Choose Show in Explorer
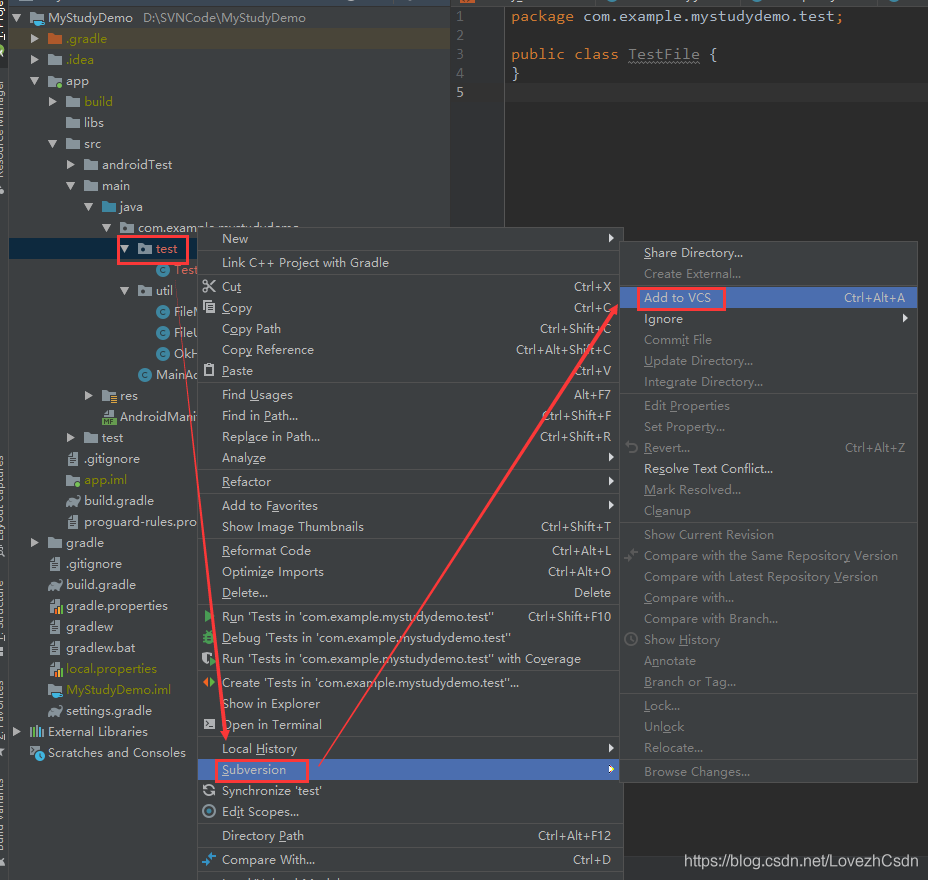 [410, 703]
